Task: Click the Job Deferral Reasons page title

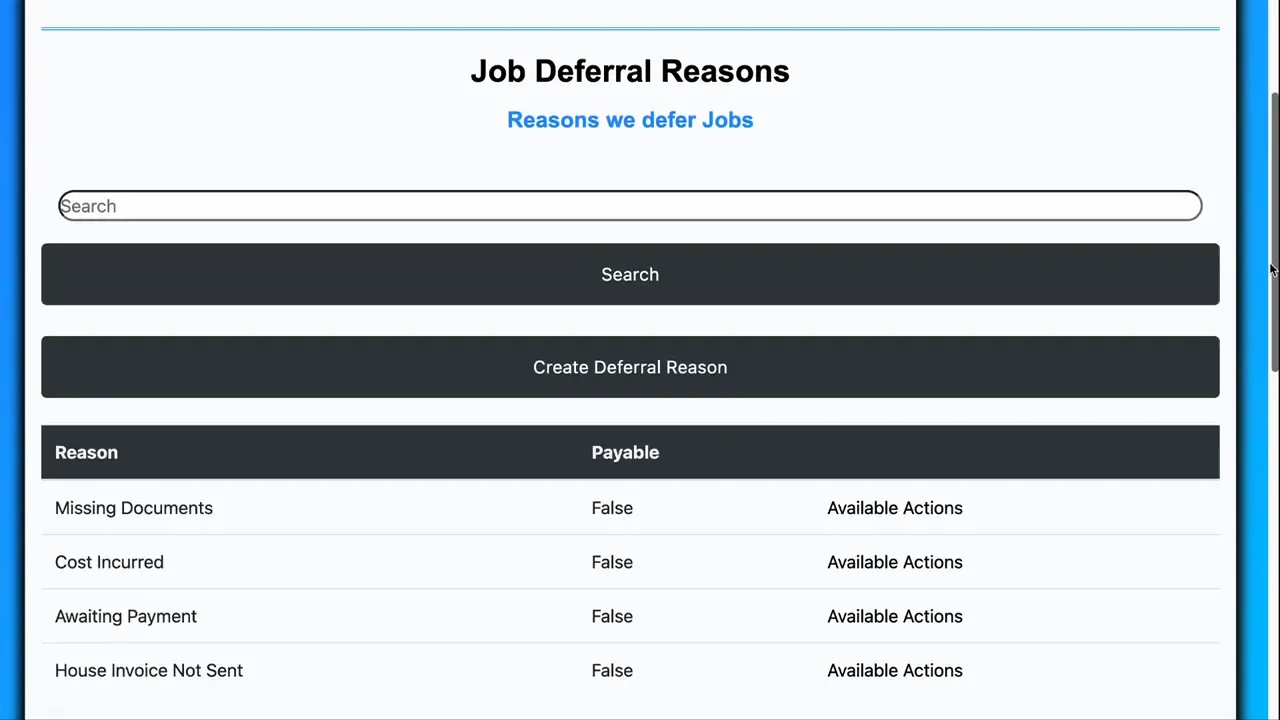Action: tap(630, 71)
